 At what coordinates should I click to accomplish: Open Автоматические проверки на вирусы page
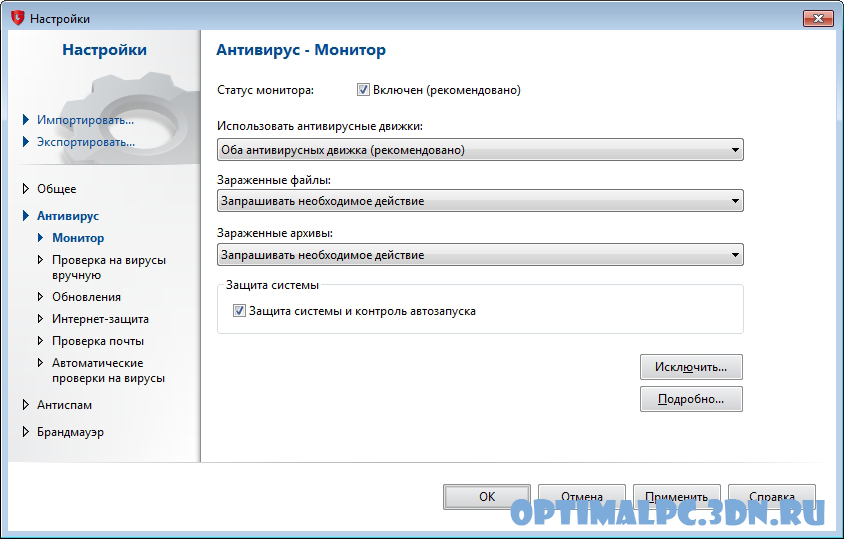click(x=108, y=370)
